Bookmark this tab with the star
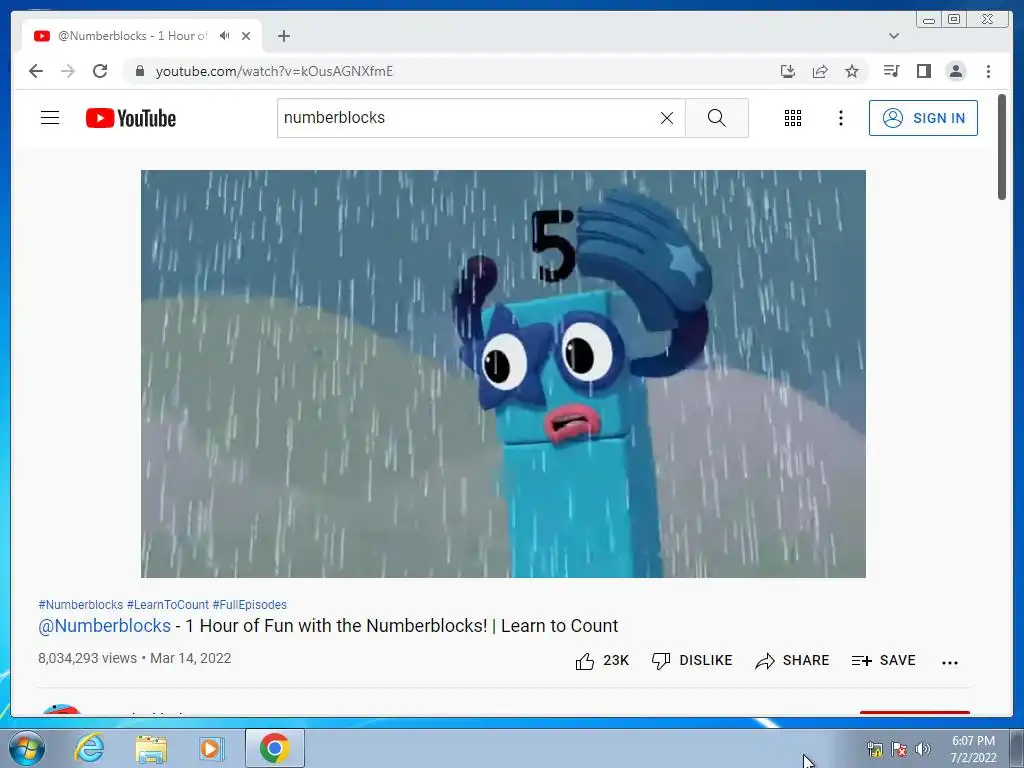Viewport: 1024px width, 768px height. click(x=852, y=71)
